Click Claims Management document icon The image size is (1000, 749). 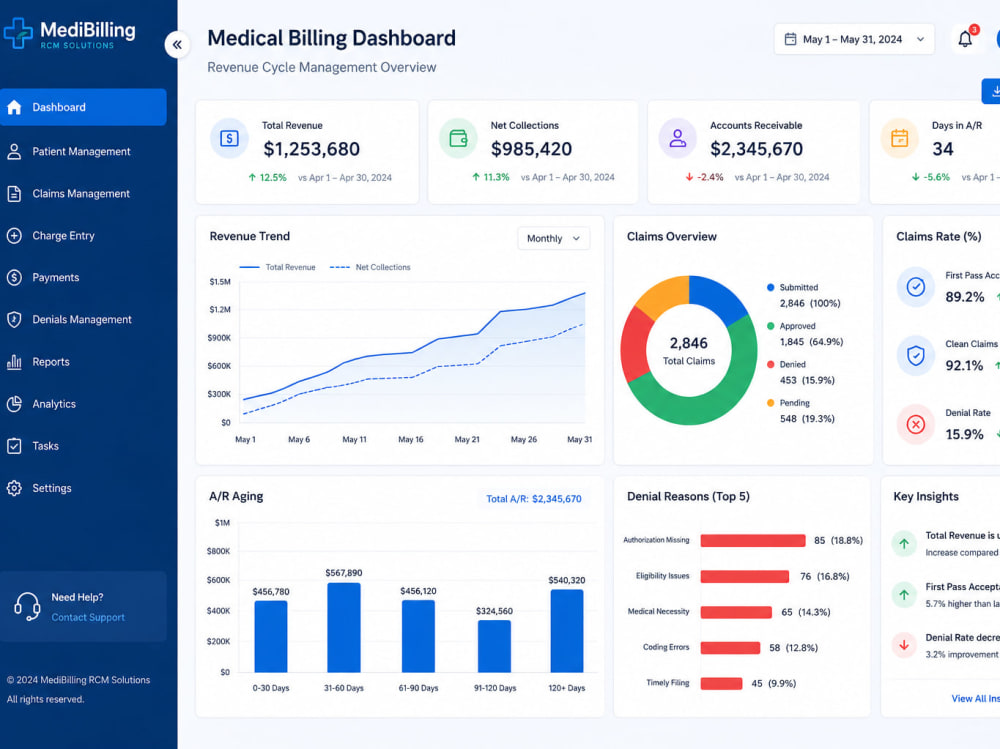coord(14,193)
